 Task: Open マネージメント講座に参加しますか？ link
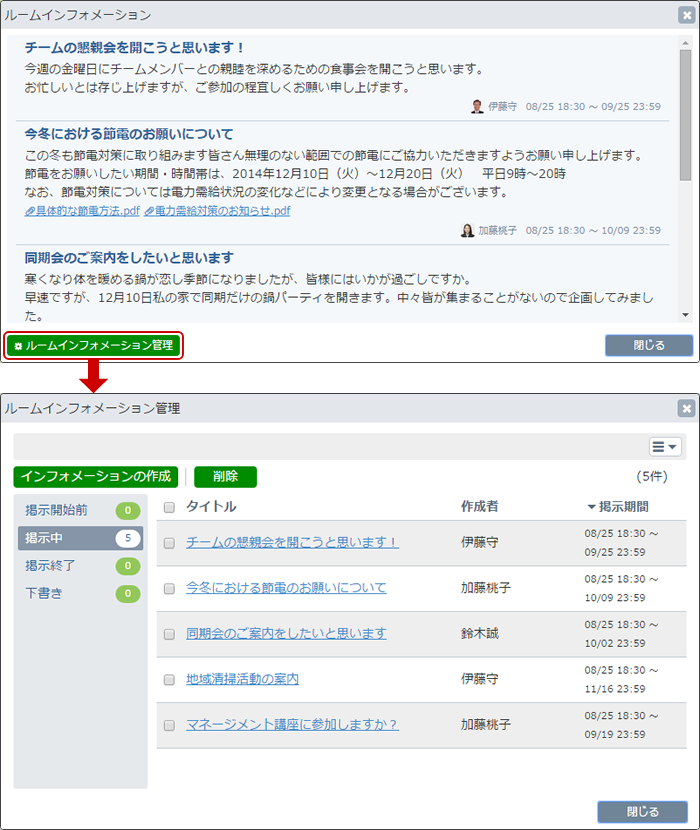pyautogui.click(x=292, y=724)
